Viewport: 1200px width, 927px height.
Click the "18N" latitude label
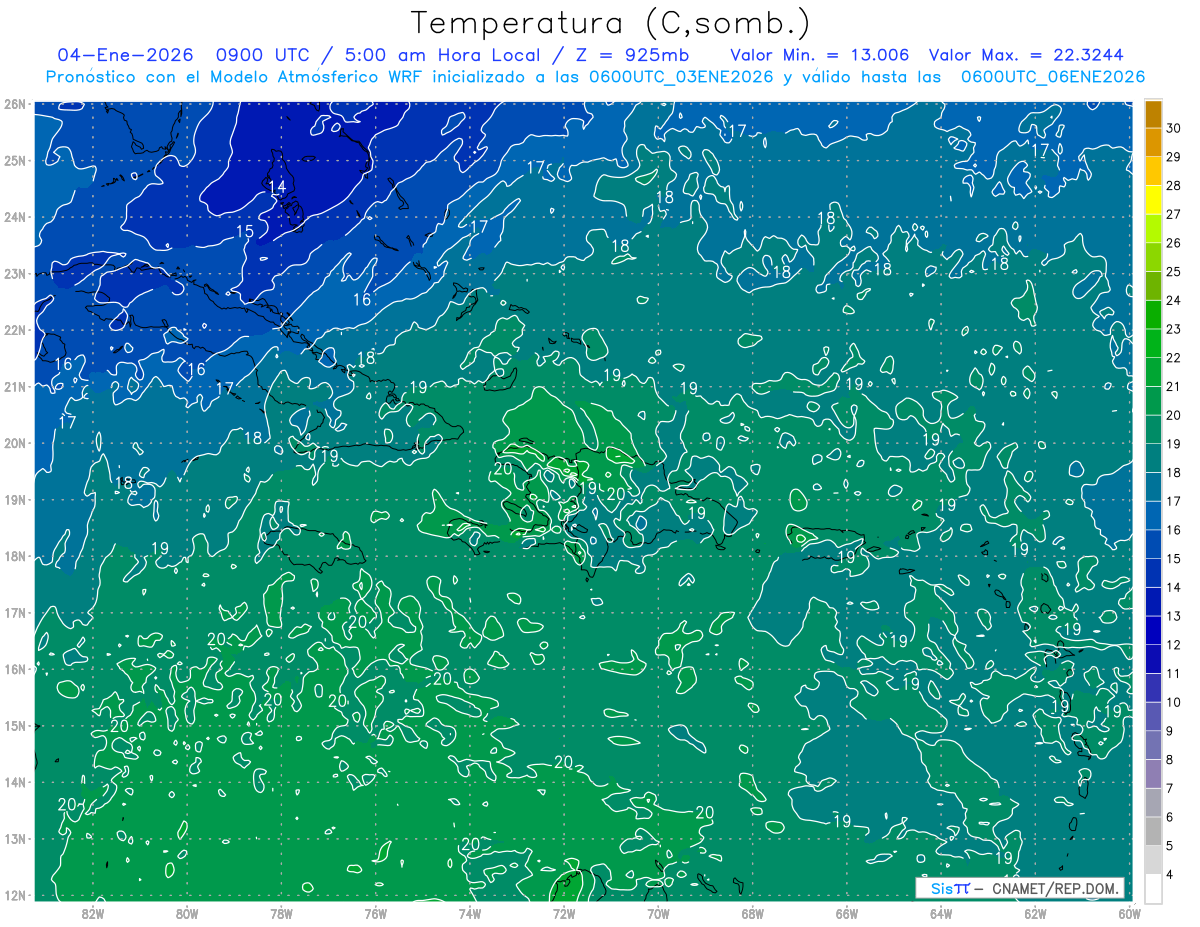15,556
